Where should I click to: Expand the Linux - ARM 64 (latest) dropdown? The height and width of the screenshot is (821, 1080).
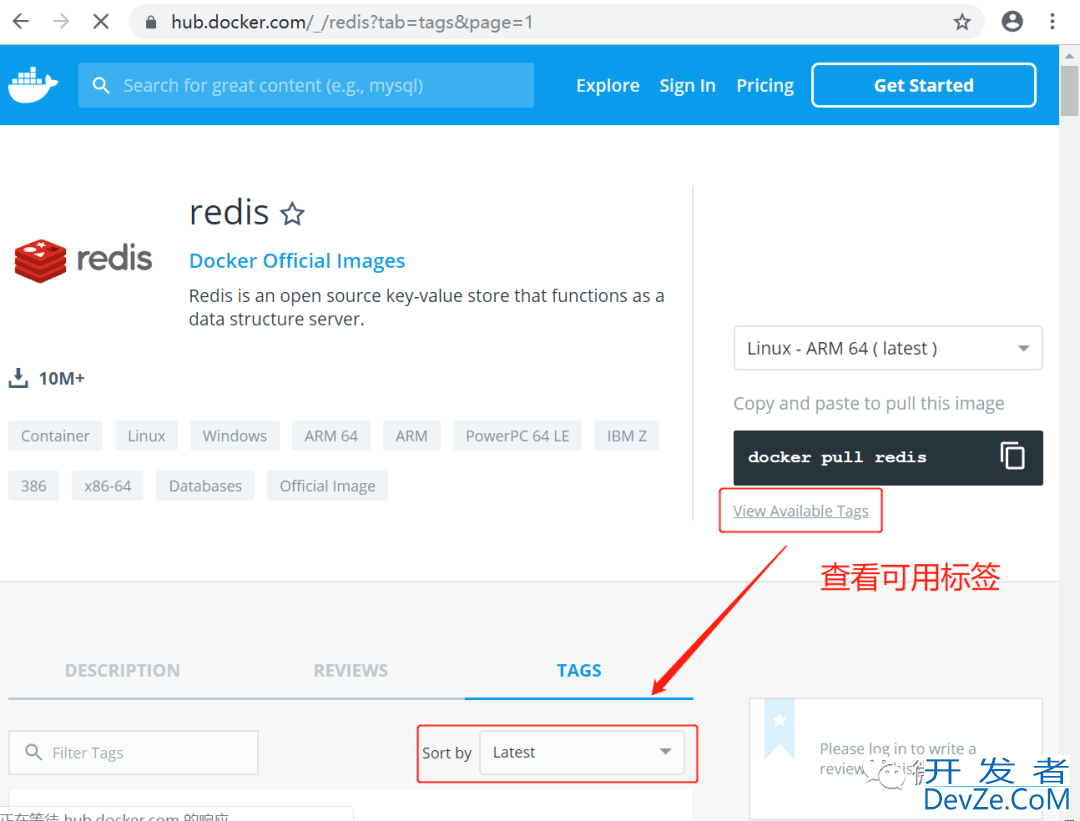tap(888, 349)
